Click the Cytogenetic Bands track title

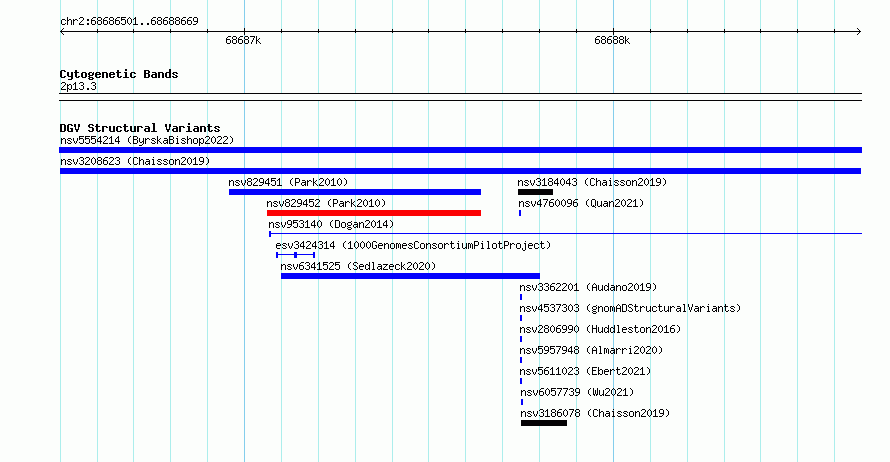119,74
